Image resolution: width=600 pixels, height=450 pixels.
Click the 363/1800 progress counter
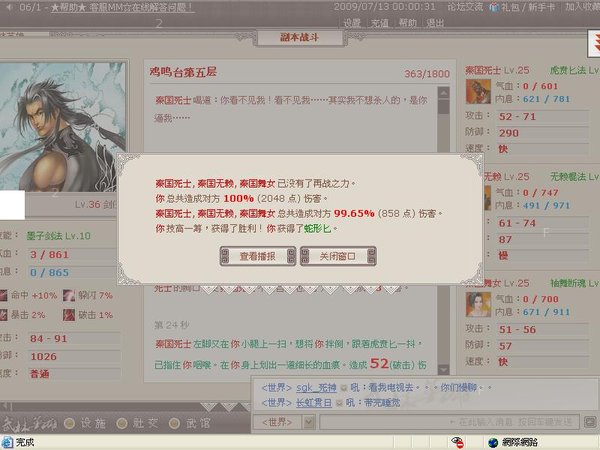coord(427,74)
